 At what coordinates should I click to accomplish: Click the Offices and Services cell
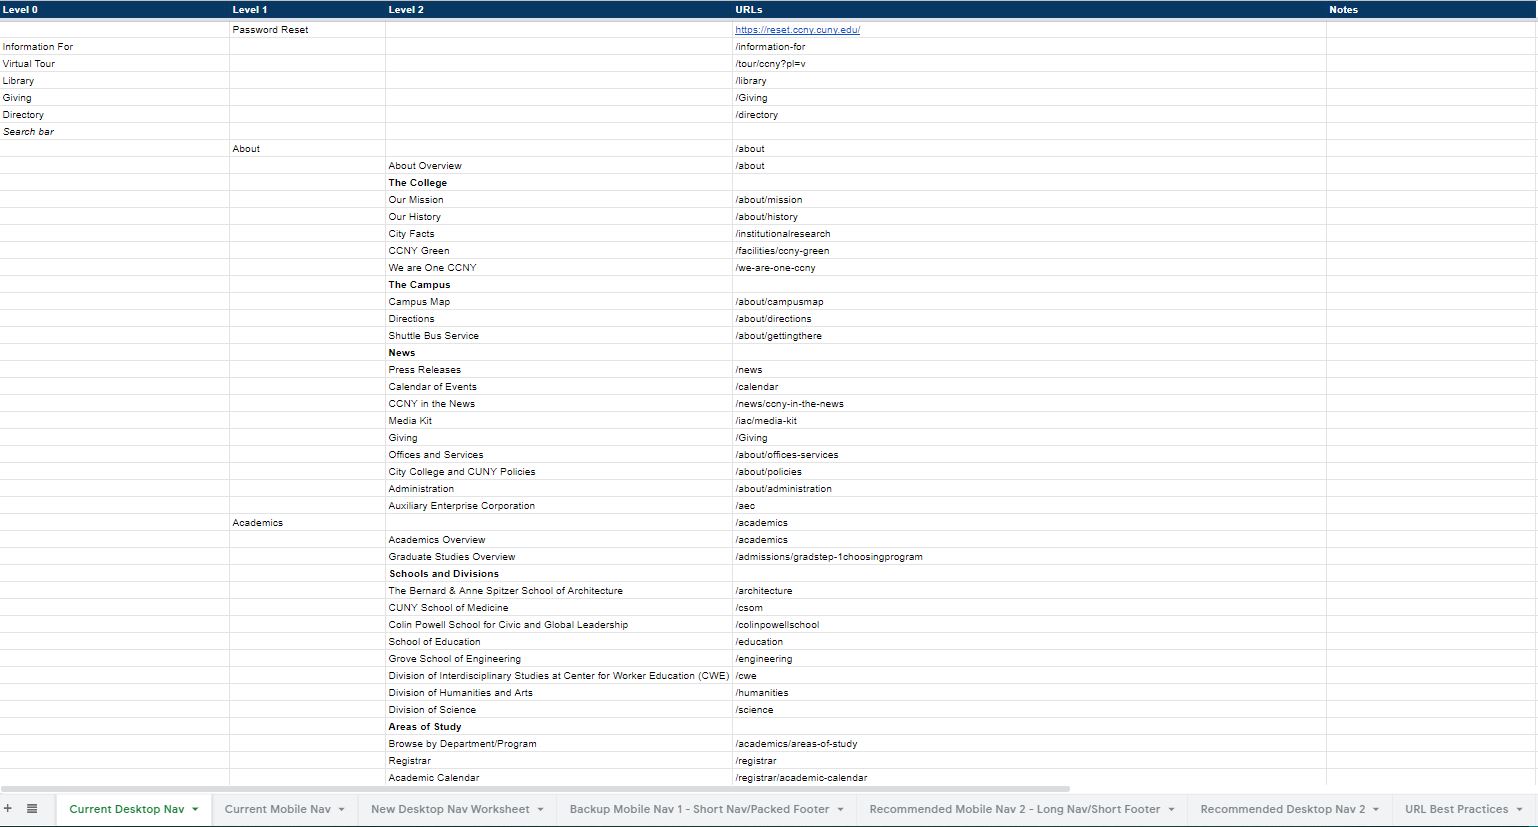tap(559, 455)
